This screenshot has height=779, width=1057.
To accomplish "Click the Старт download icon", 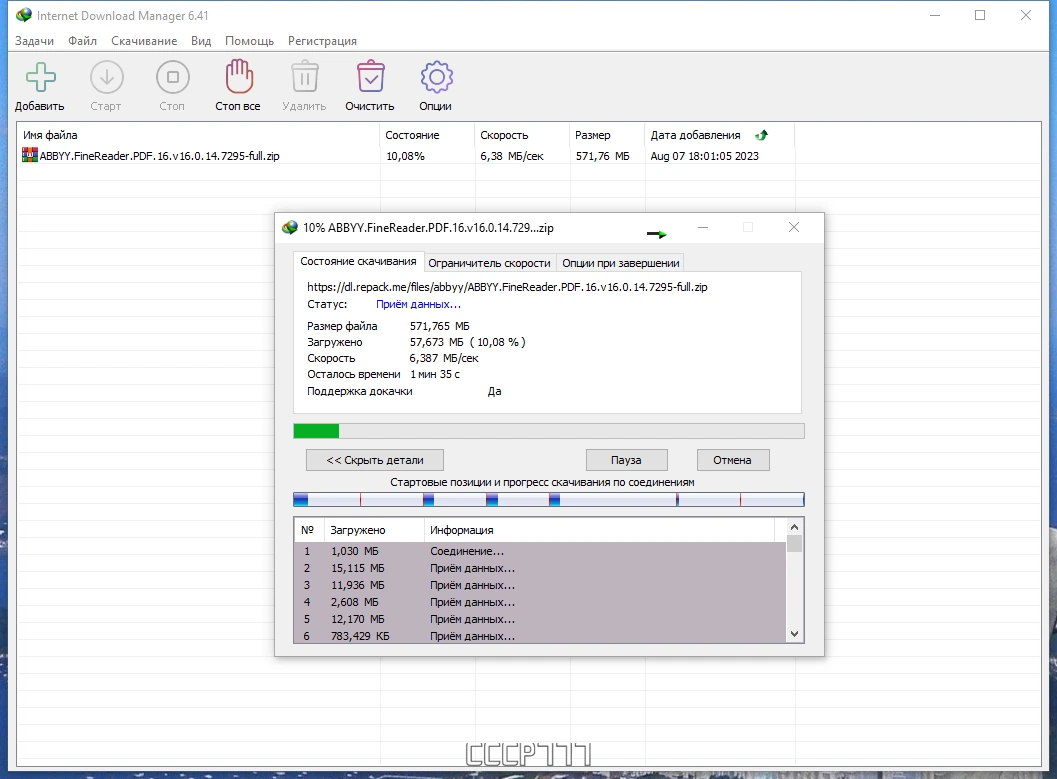I will tap(107, 77).
